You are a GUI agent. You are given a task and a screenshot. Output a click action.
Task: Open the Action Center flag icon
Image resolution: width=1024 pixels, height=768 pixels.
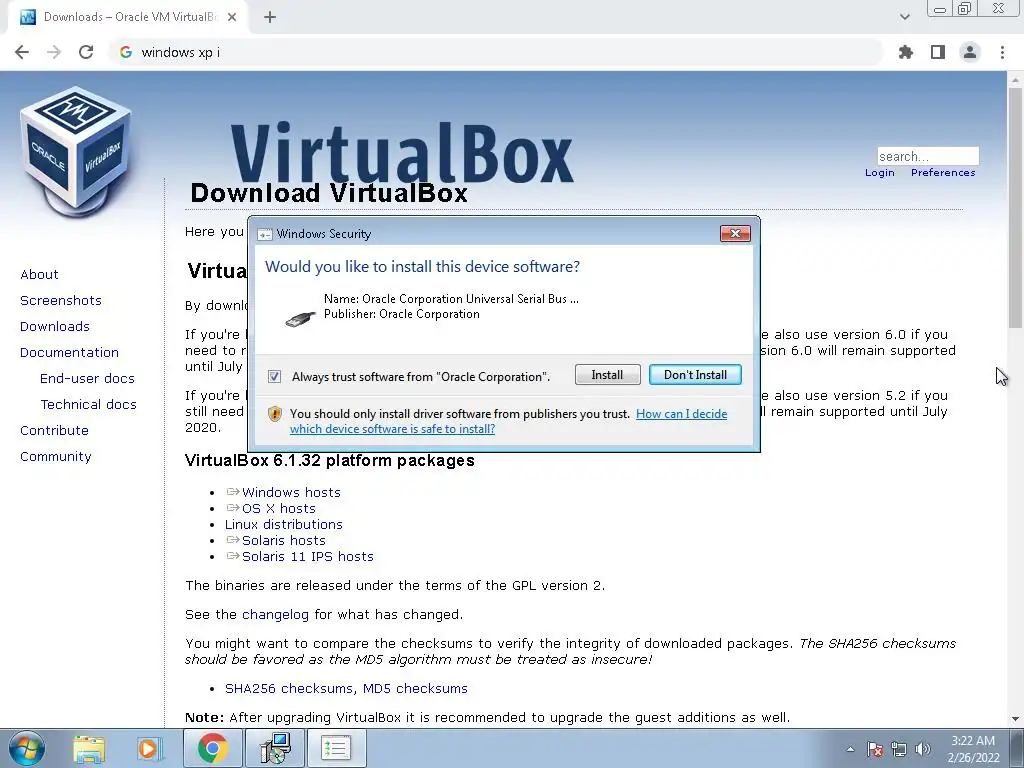point(875,749)
